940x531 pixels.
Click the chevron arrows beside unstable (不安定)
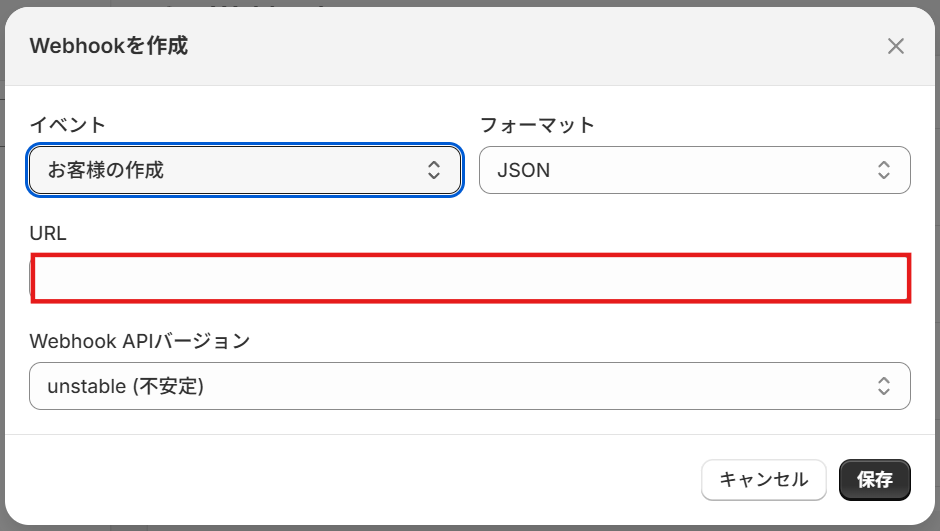click(x=884, y=386)
